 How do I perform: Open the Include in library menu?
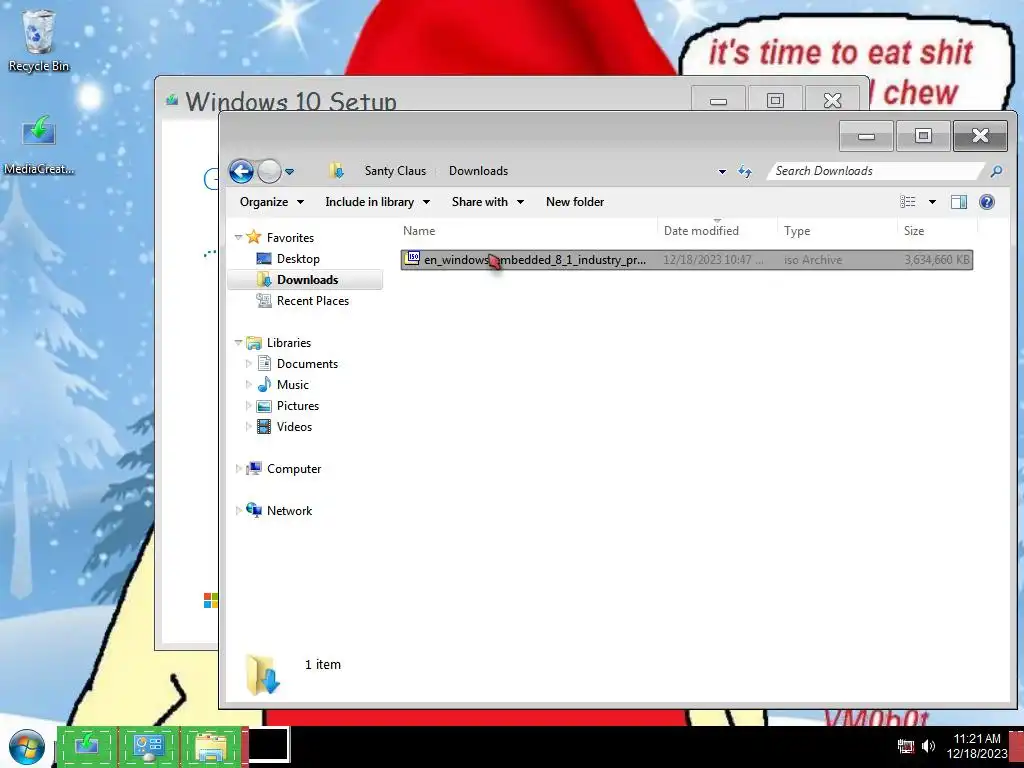coord(377,202)
